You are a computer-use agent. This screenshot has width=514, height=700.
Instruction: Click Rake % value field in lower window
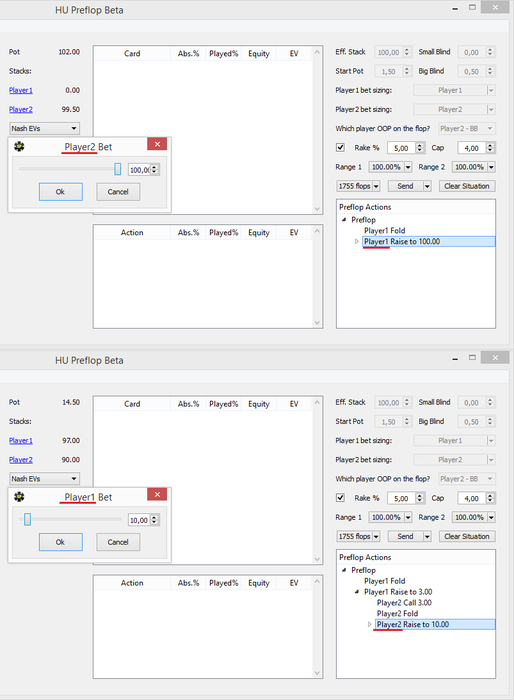(x=401, y=498)
